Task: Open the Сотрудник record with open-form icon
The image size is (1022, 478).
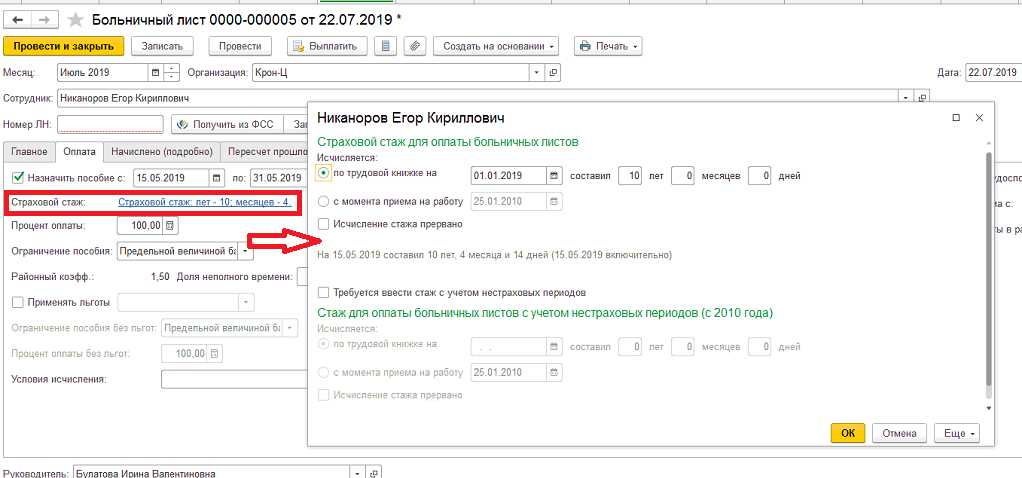Action: (923, 98)
